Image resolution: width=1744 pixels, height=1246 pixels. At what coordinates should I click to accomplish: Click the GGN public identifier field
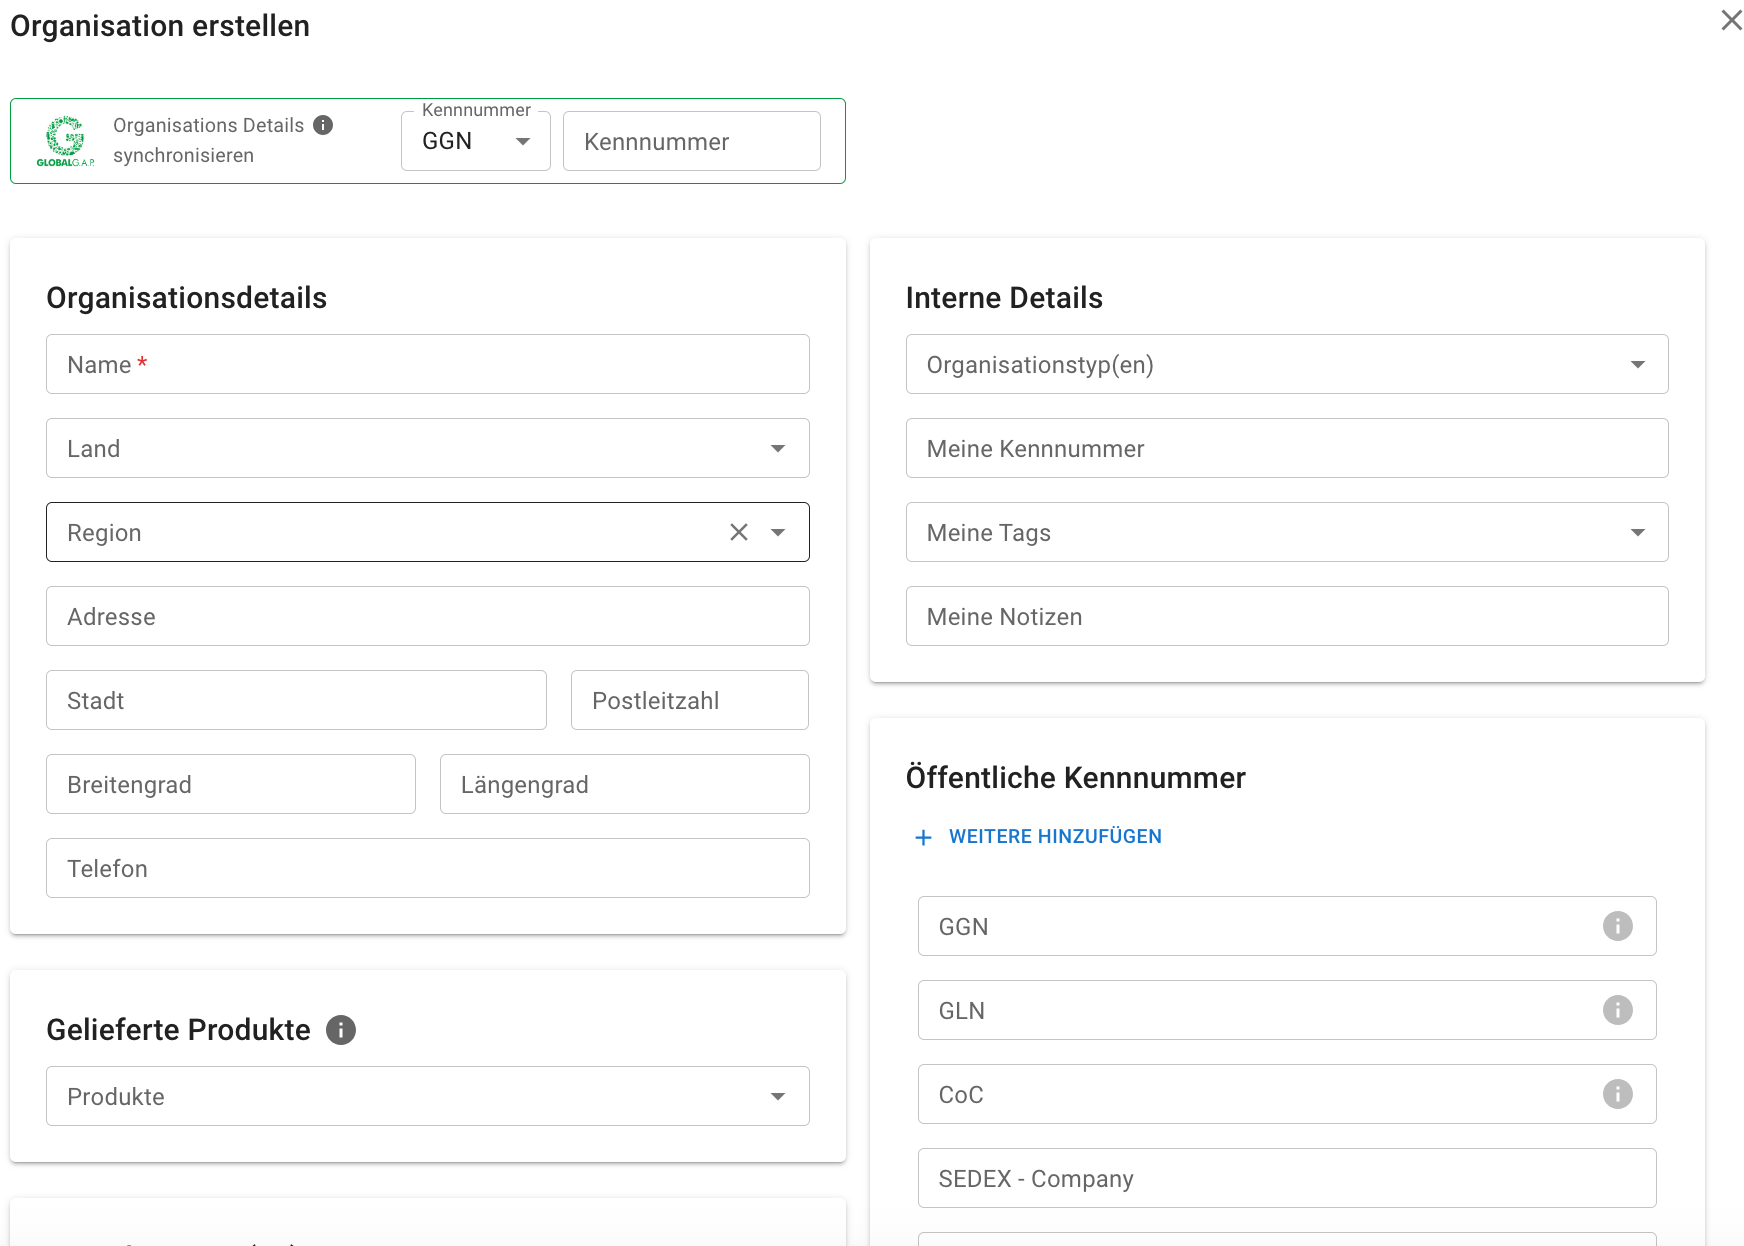tap(1287, 926)
